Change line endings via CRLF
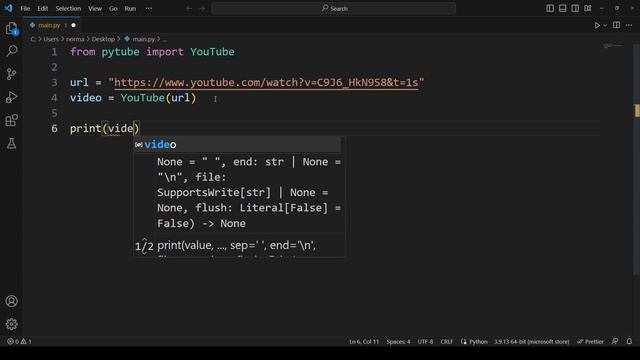The width and height of the screenshot is (640, 360). [x=447, y=342]
